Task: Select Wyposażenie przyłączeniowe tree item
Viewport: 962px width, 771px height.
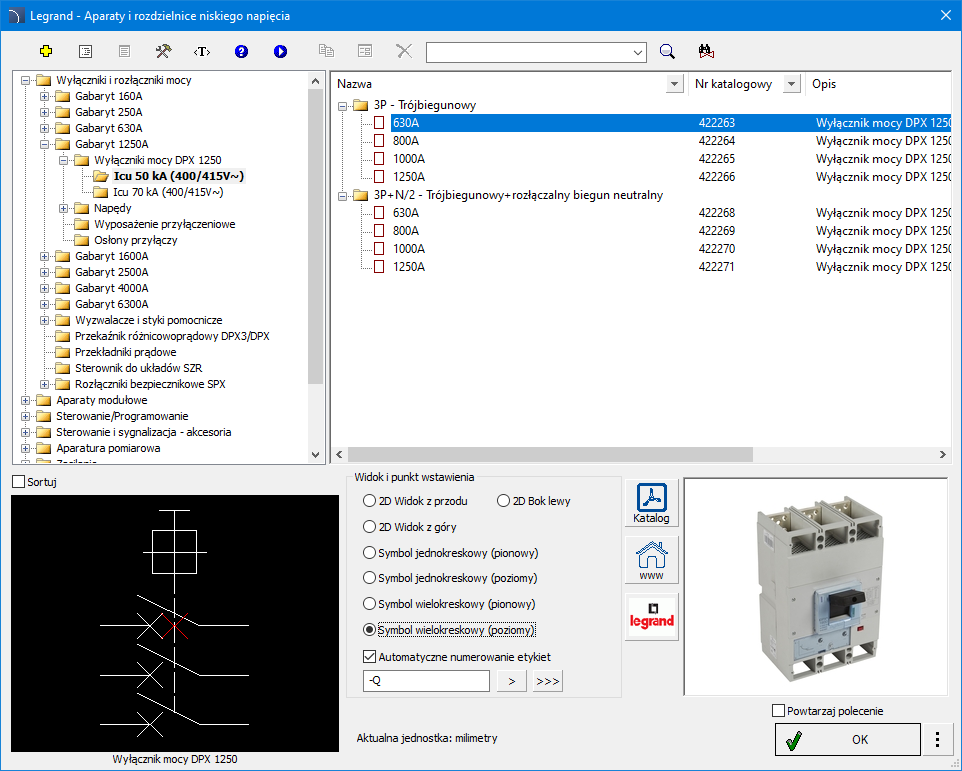Action: coord(164,224)
